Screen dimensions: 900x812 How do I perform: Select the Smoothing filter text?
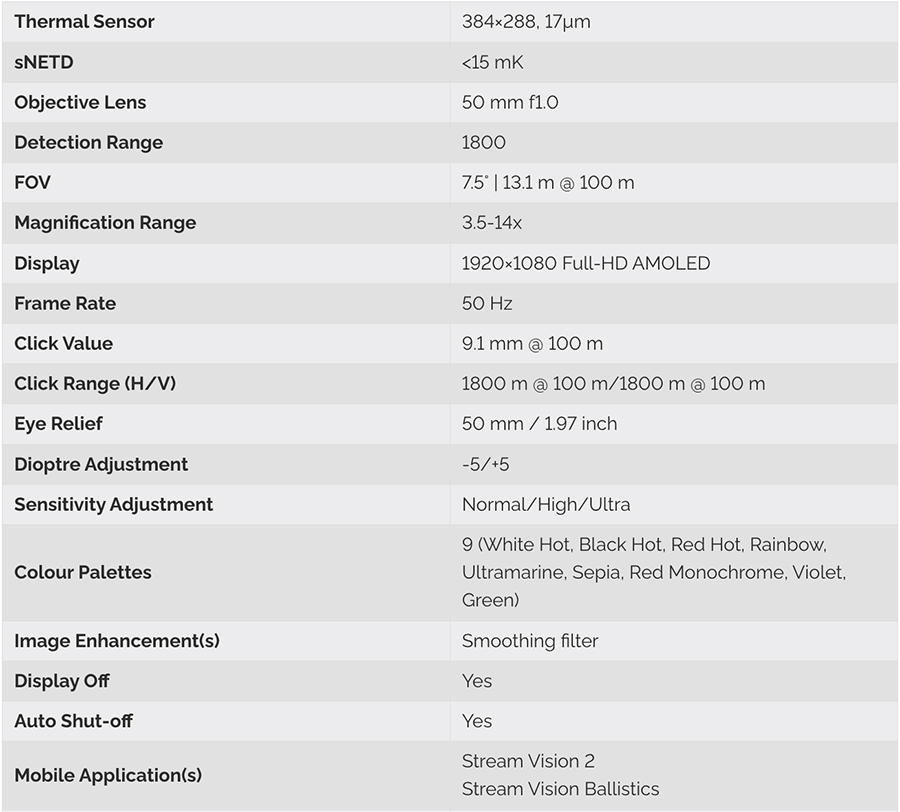pos(530,641)
